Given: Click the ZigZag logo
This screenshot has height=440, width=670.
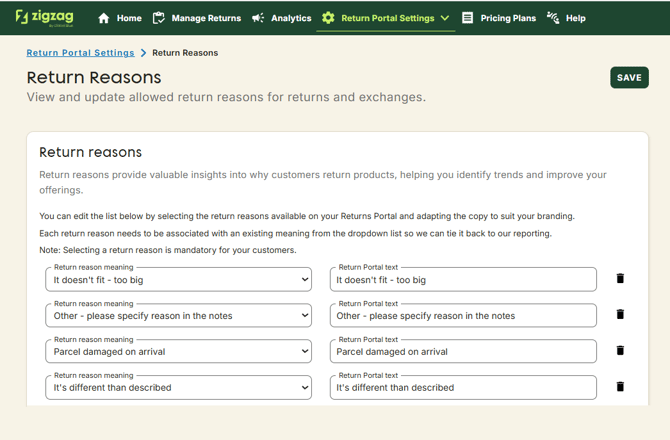Looking at the screenshot, I should 44,18.
